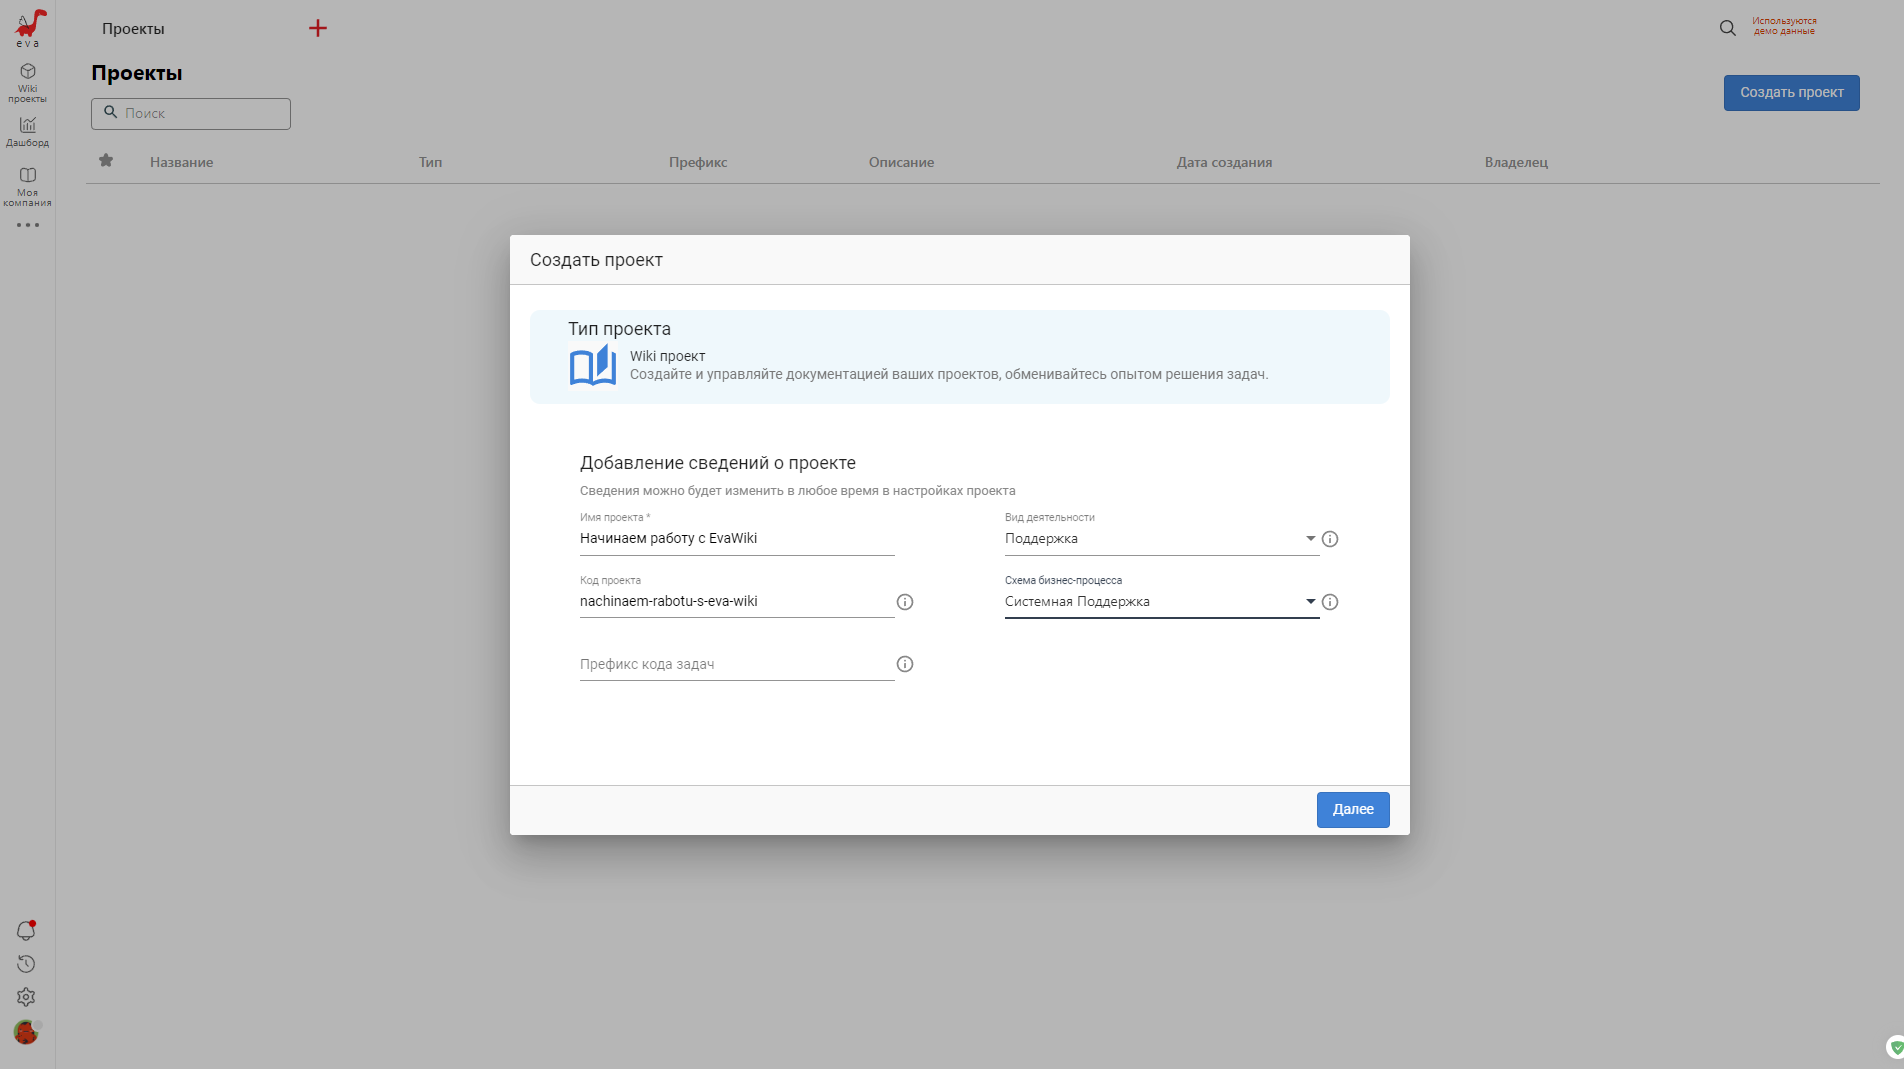Click the Создать проект button
This screenshot has width=1904, height=1069.
click(x=1791, y=93)
